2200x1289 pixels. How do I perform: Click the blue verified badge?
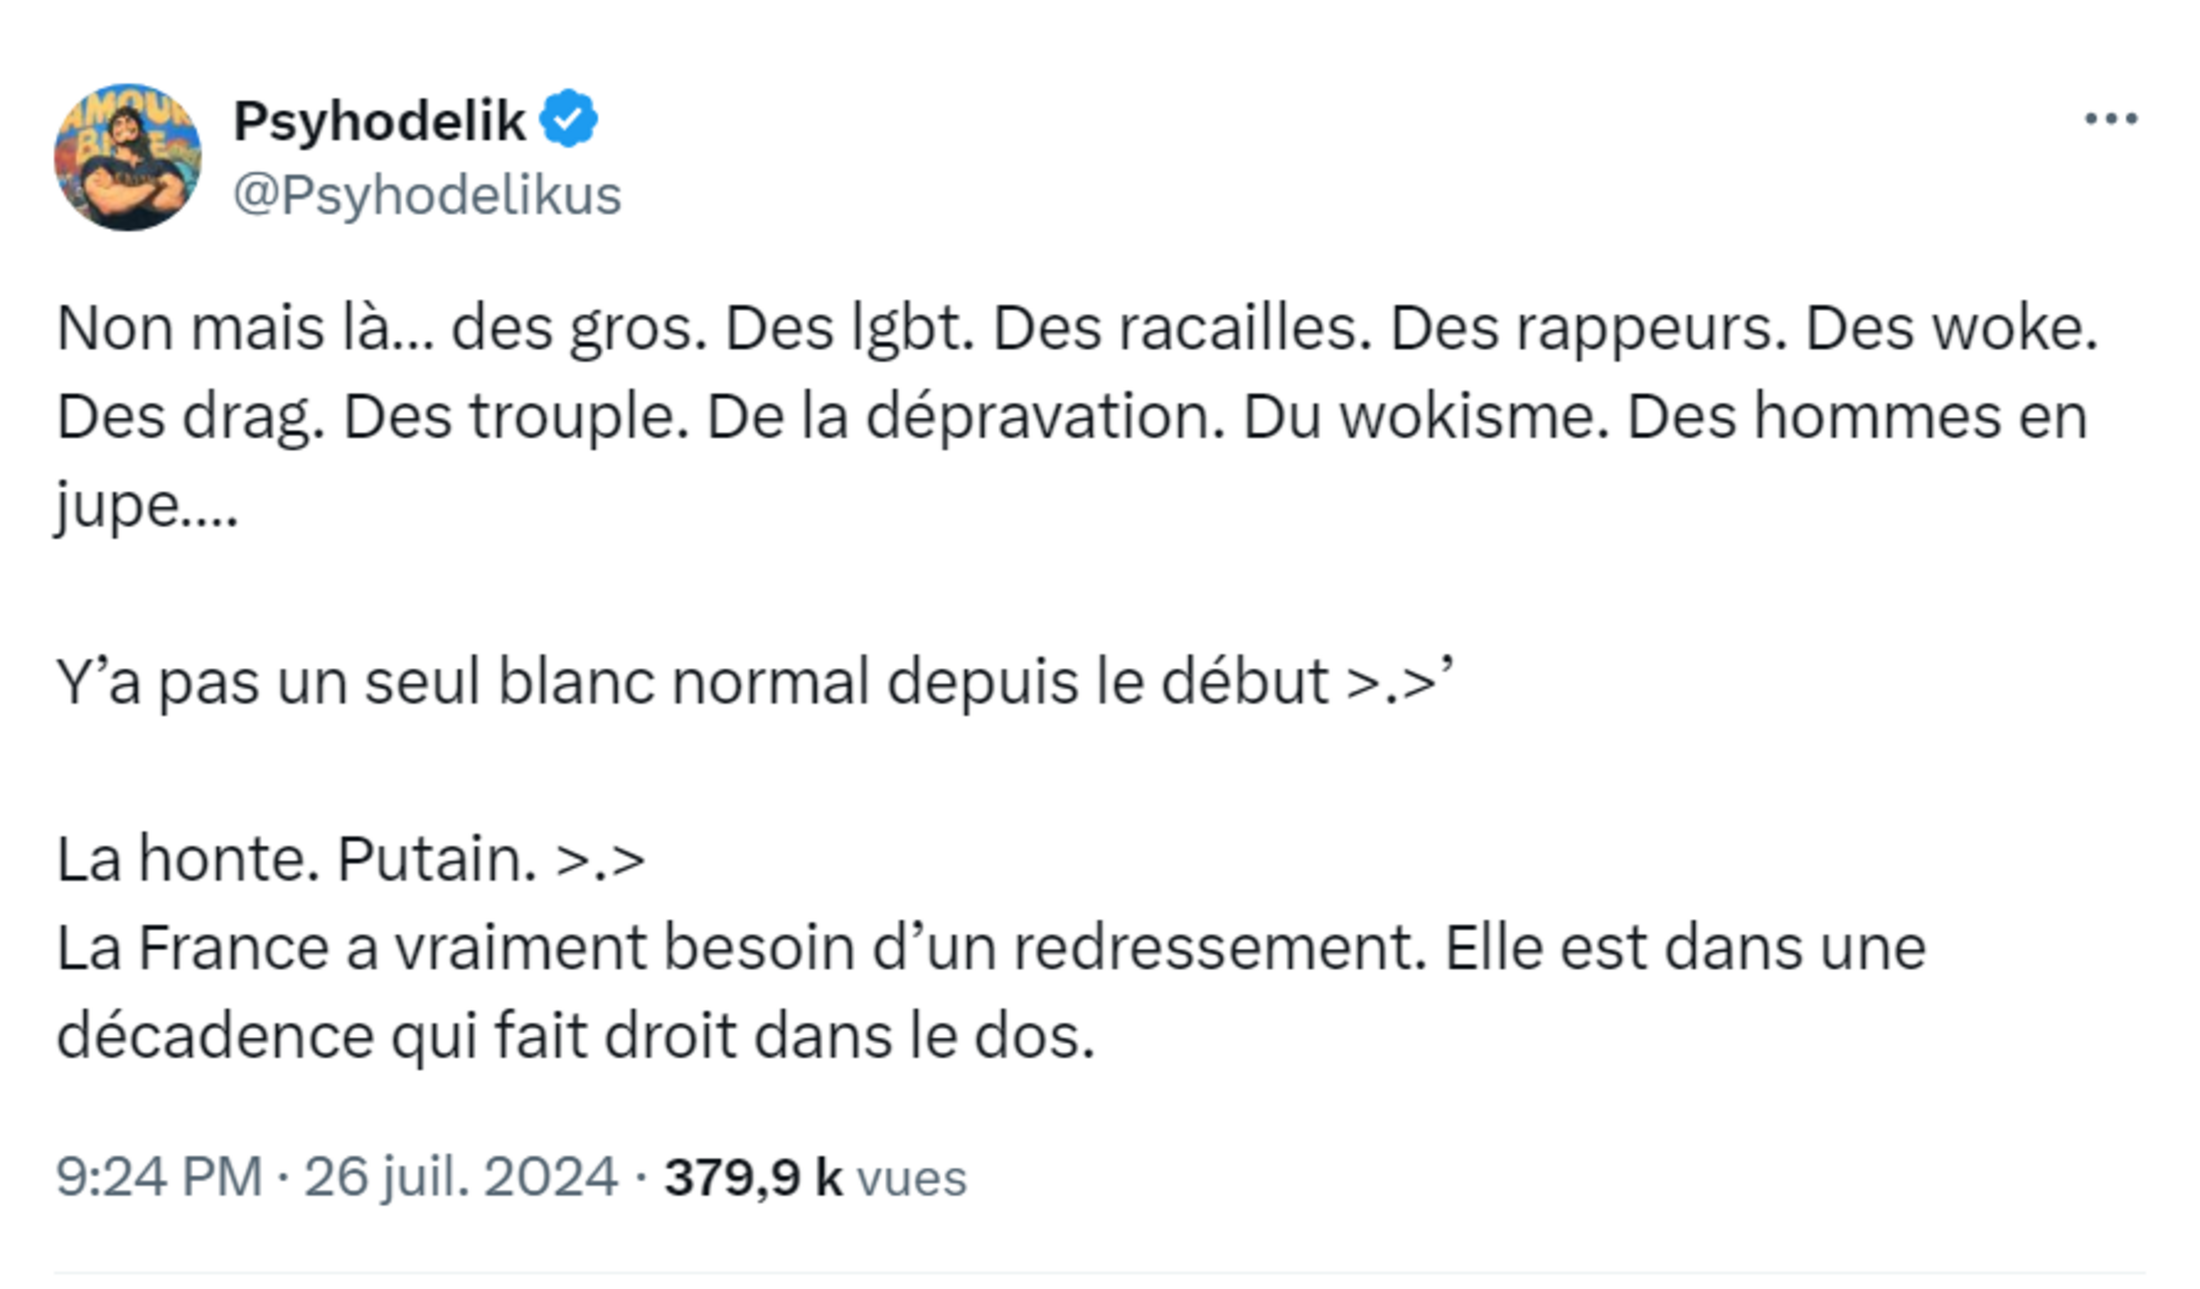568,119
